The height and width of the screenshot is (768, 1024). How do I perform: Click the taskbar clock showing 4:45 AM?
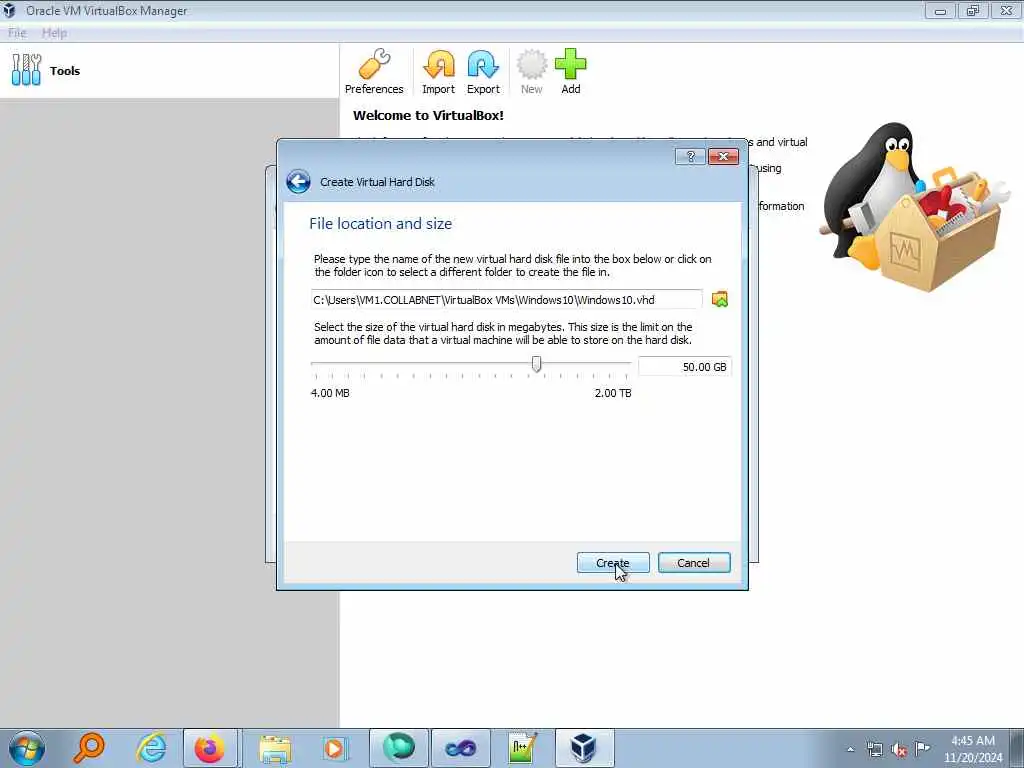tap(973, 748)
